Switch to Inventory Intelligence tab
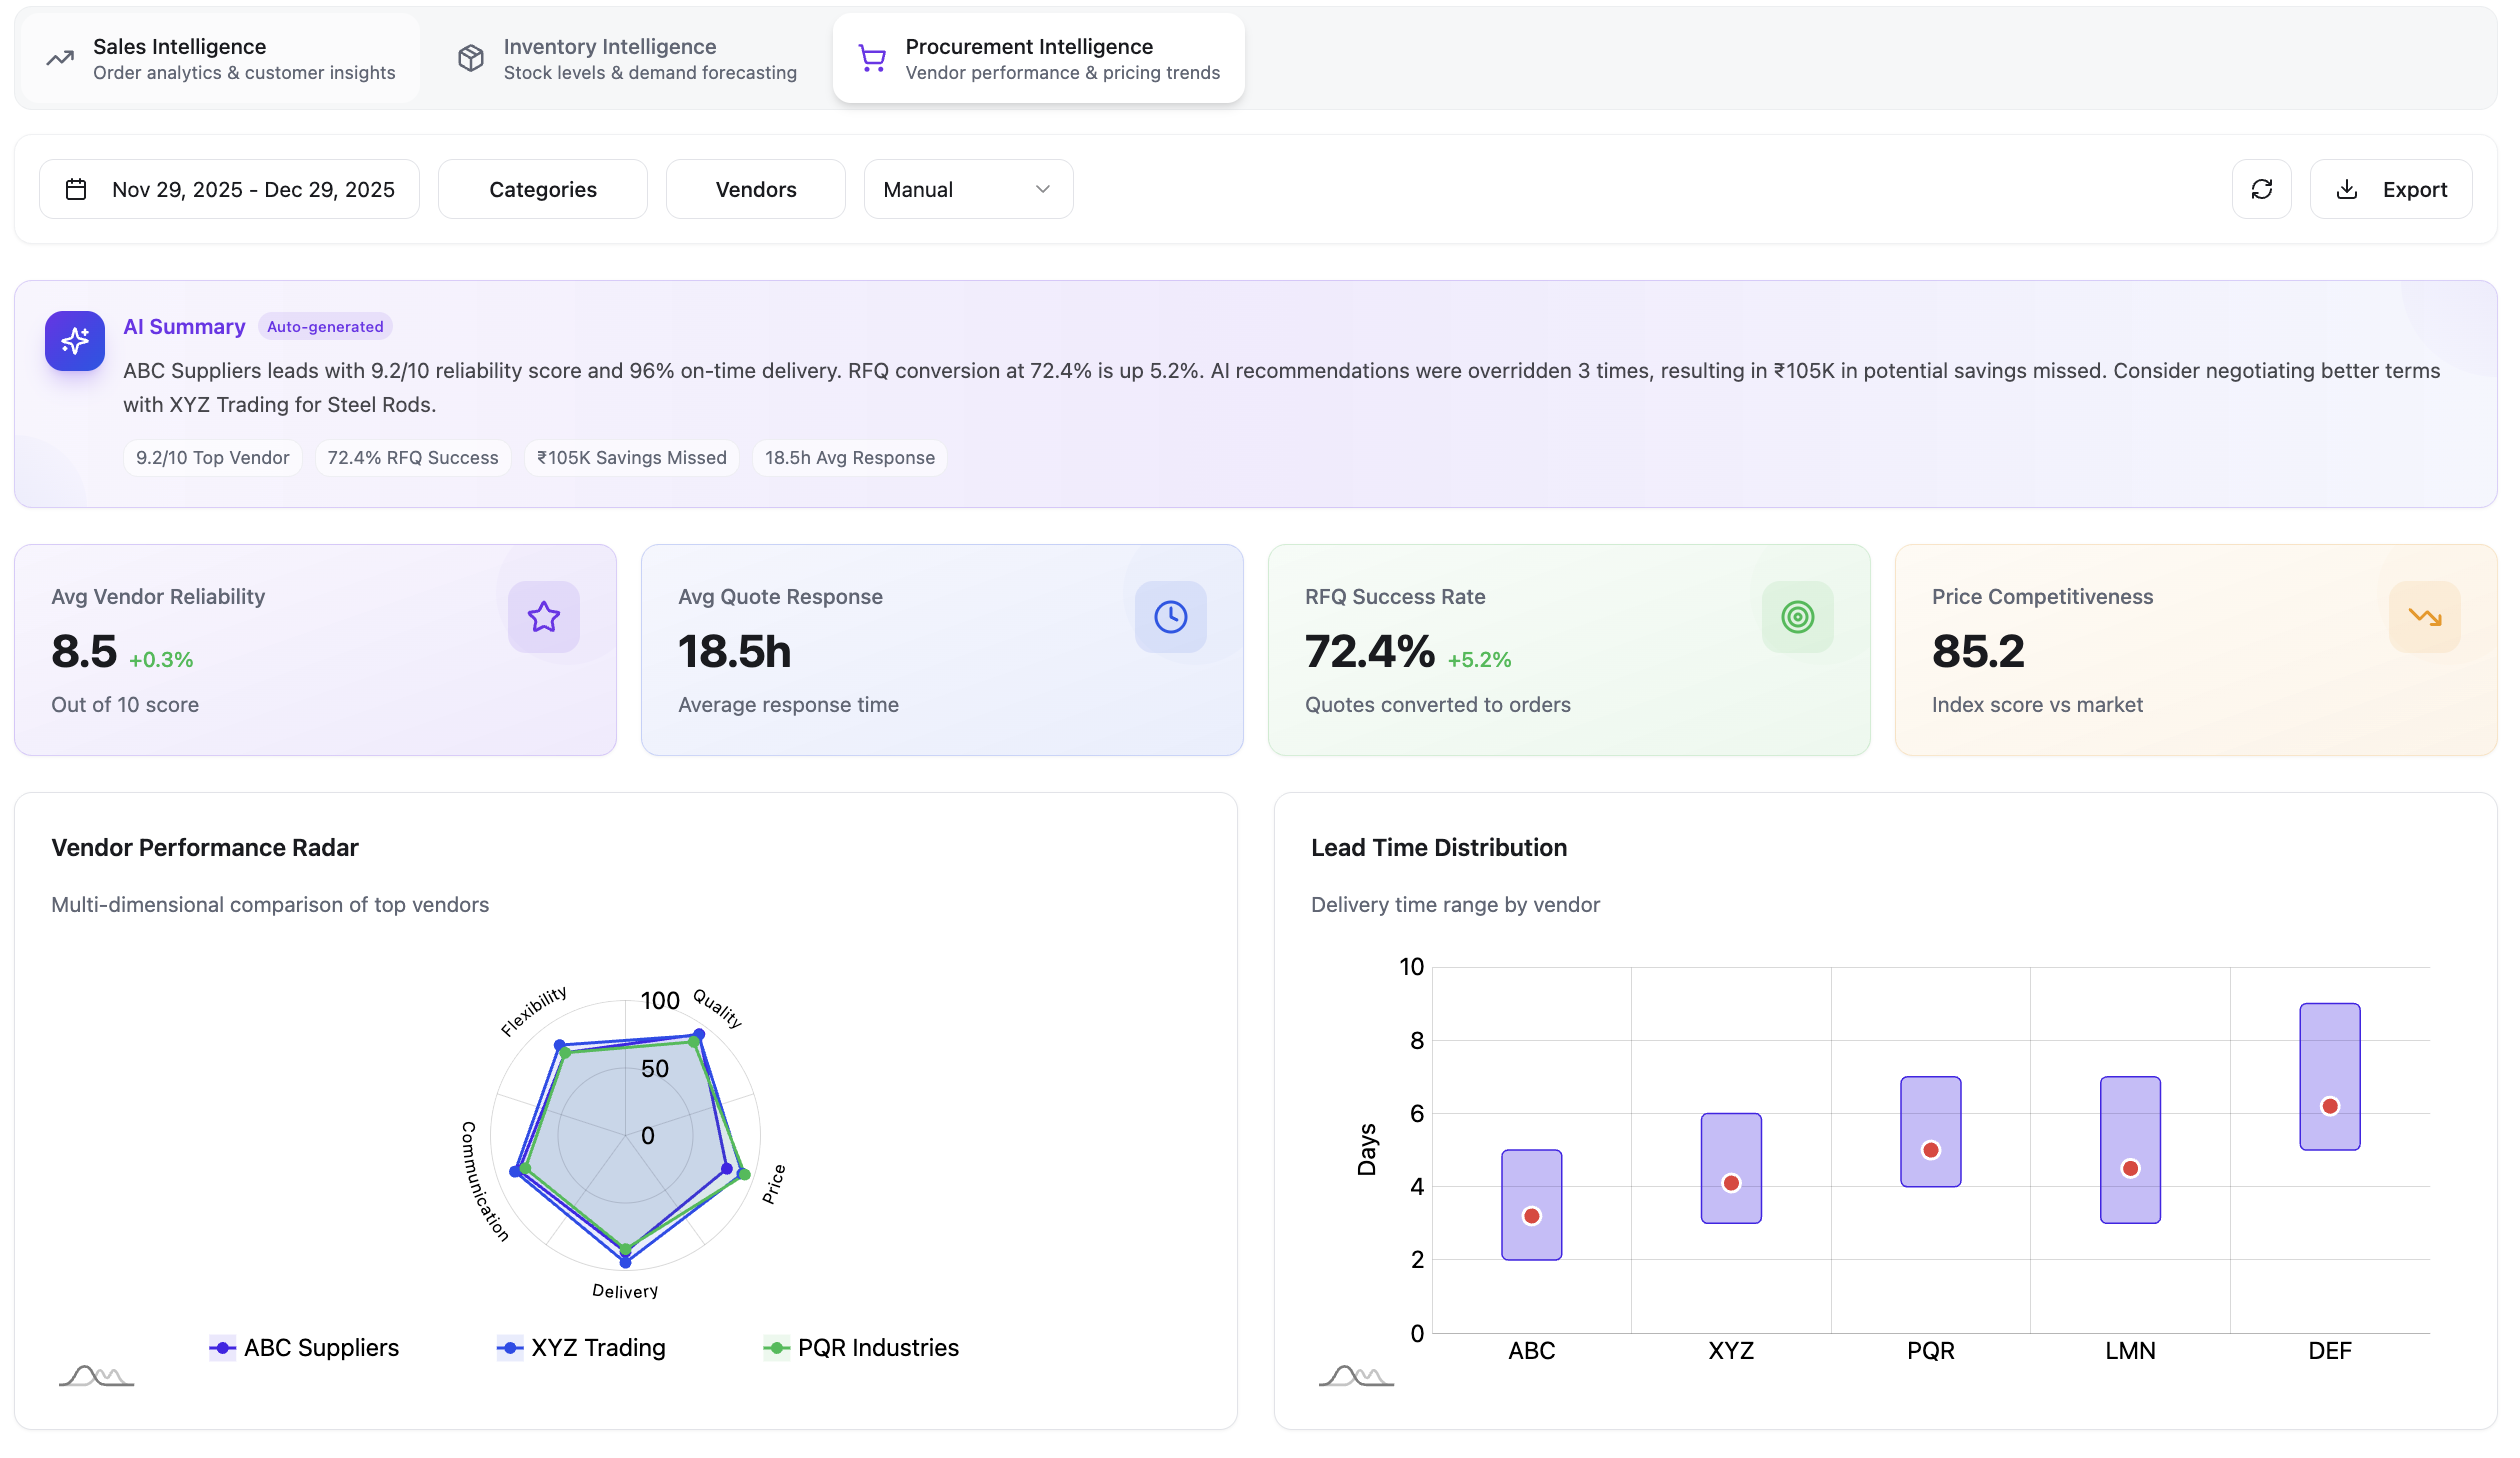2520x1458 pixels. pos(627,59)
